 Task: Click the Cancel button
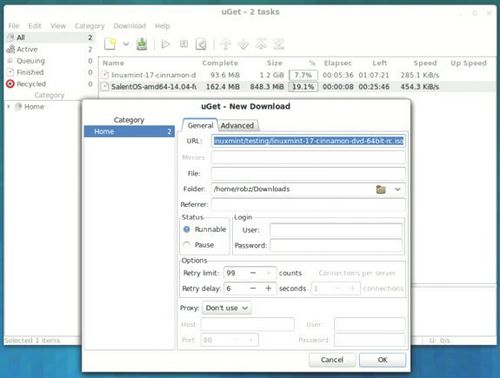point(332,360)
